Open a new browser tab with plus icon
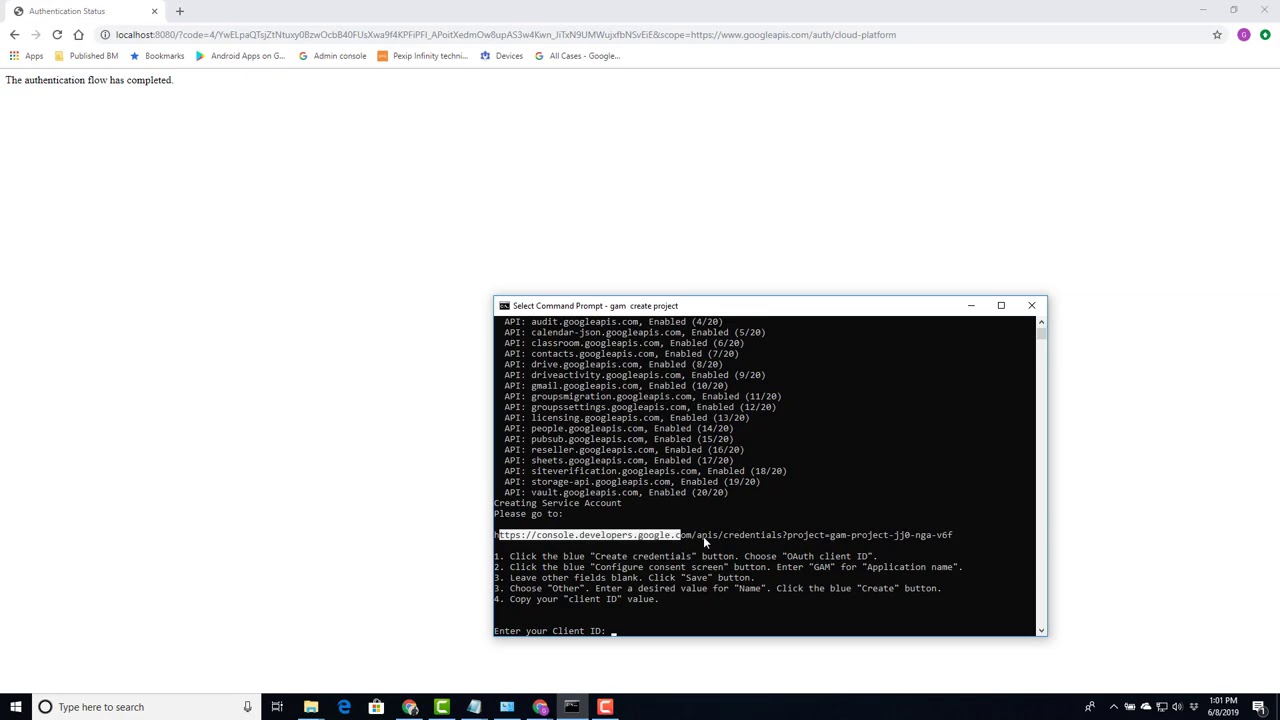1280x720 pixels. pos(180,11)
